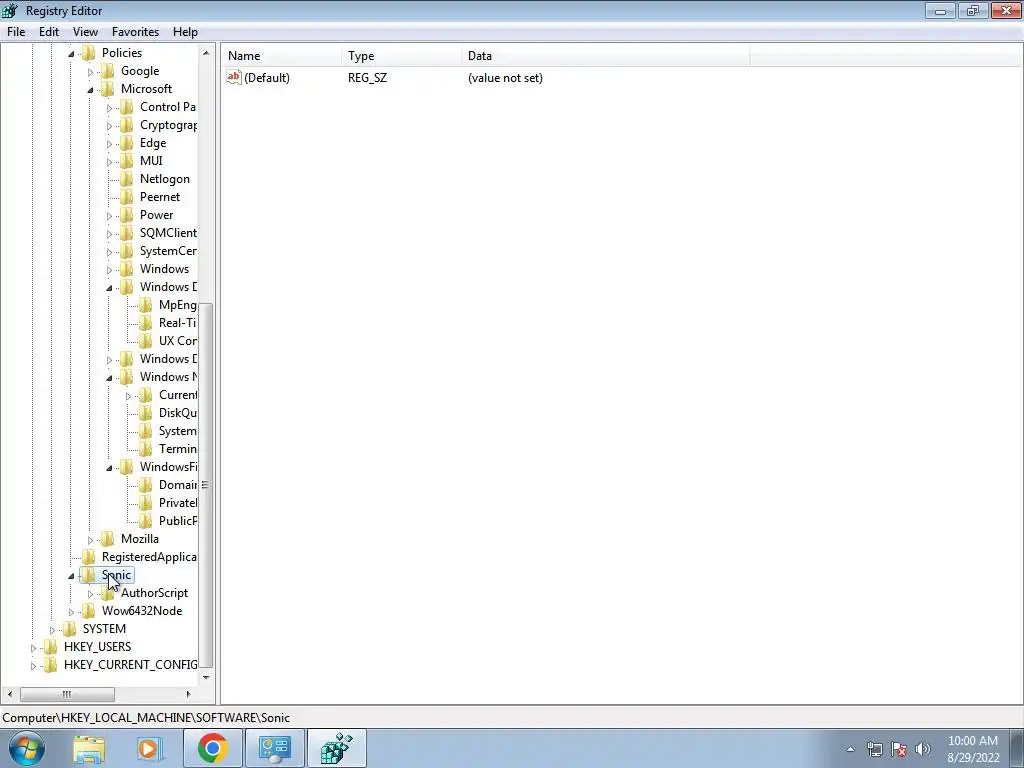1024x768 pixels.
Task: Expand the Edge key
Action: coord(109,144)
